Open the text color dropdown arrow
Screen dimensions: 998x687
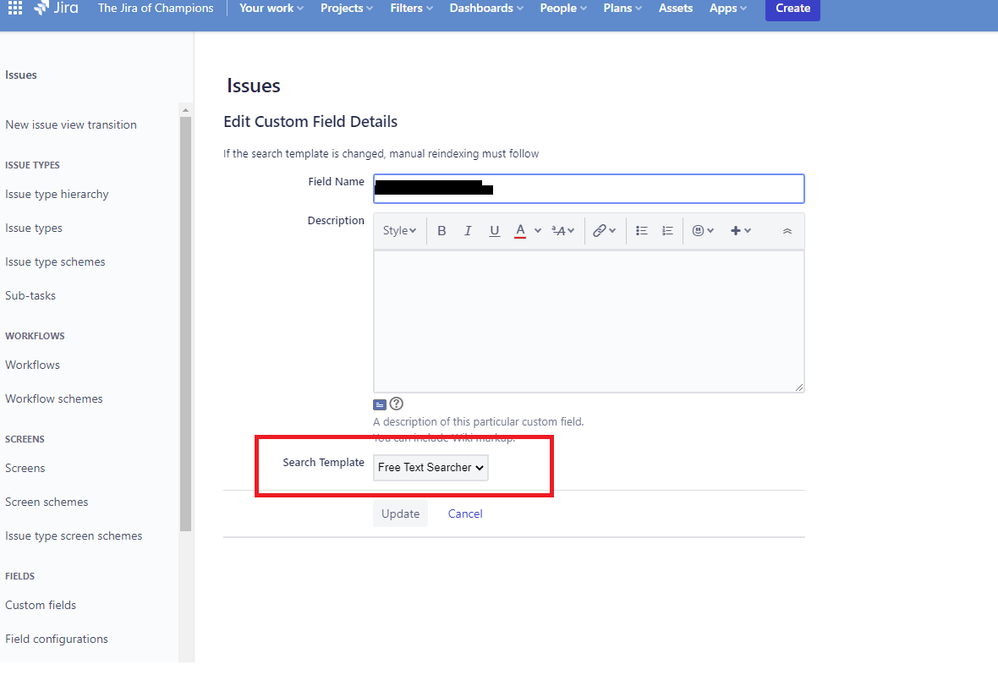tap(538, 230)
